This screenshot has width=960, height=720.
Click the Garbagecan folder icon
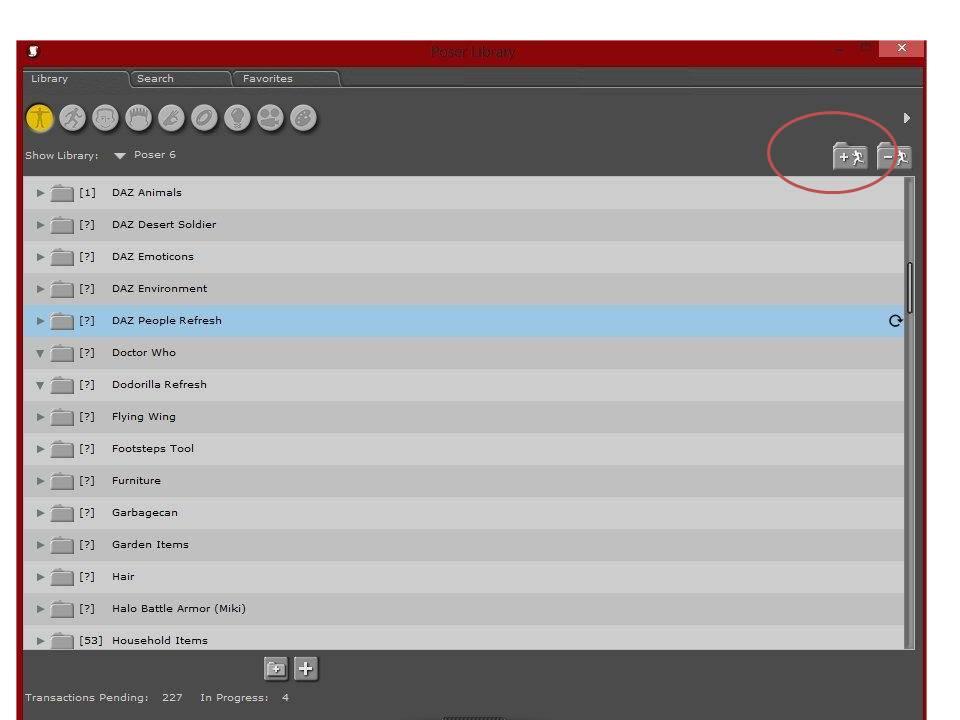pos(61,512)
